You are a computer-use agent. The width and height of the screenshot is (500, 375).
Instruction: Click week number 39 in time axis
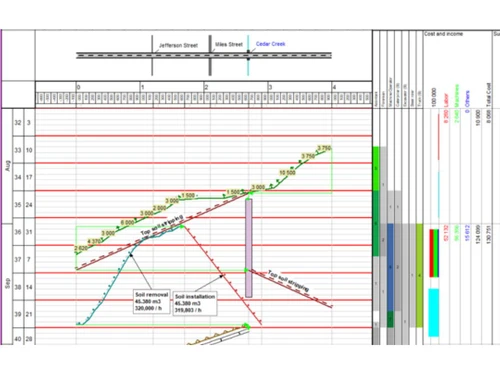(18, 314)
